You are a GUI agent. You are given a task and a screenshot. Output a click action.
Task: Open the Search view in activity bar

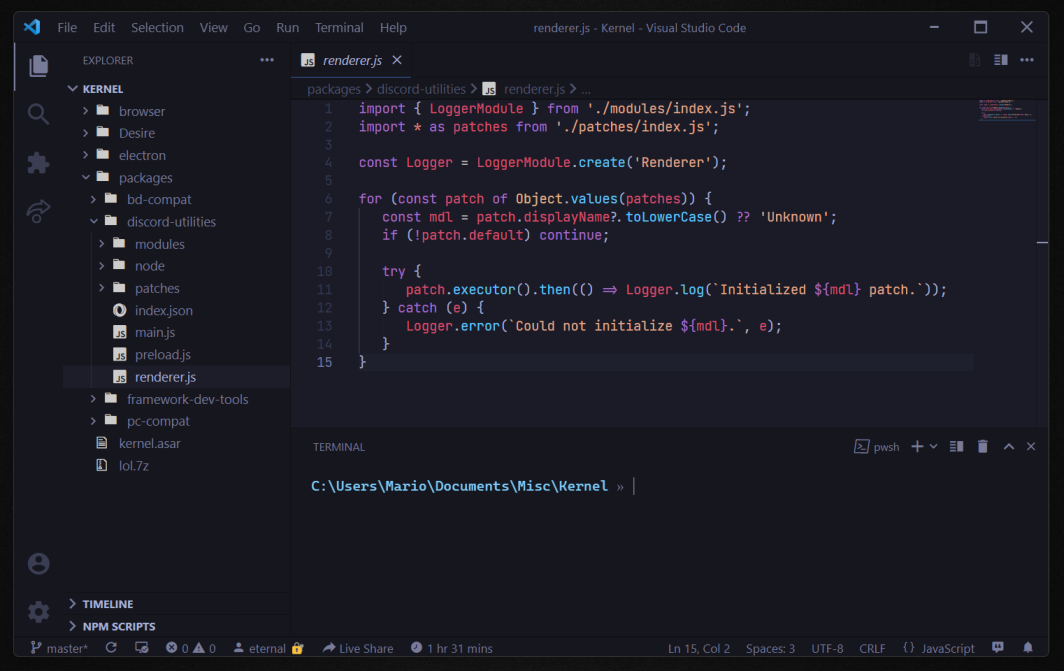(x=39, y=114)
